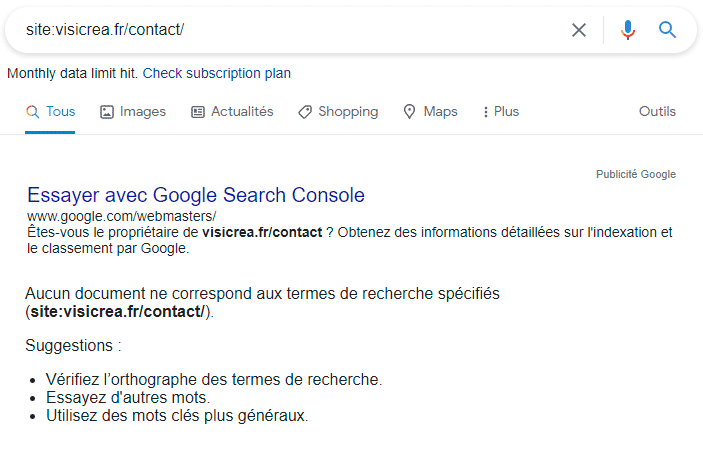Focus the search field containing site:visicrea.fr/contact/
The height and width of the screenshot is (472, 703).
[x=290, y=30]
